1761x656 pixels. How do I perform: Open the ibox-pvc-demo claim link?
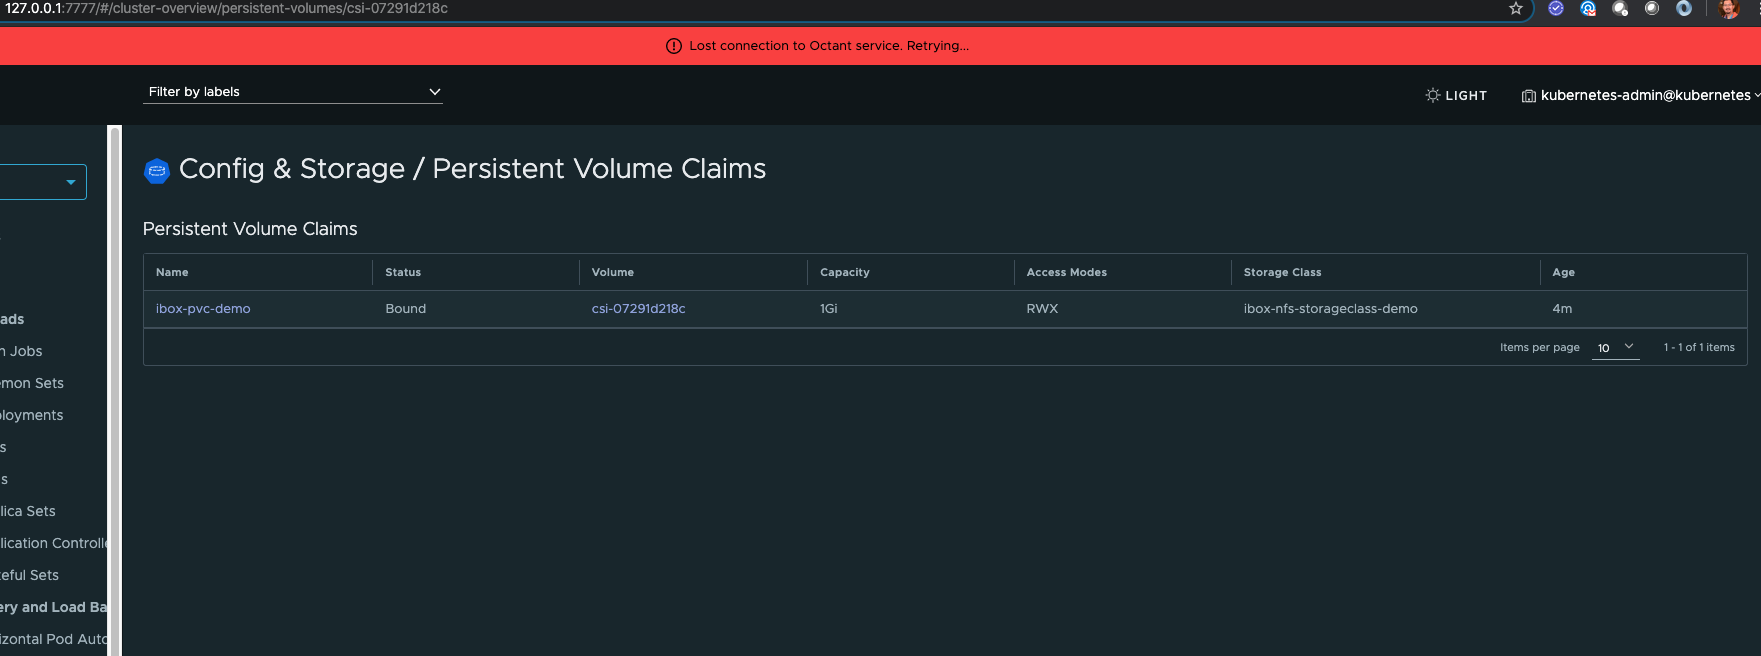[x=203, y=309]
